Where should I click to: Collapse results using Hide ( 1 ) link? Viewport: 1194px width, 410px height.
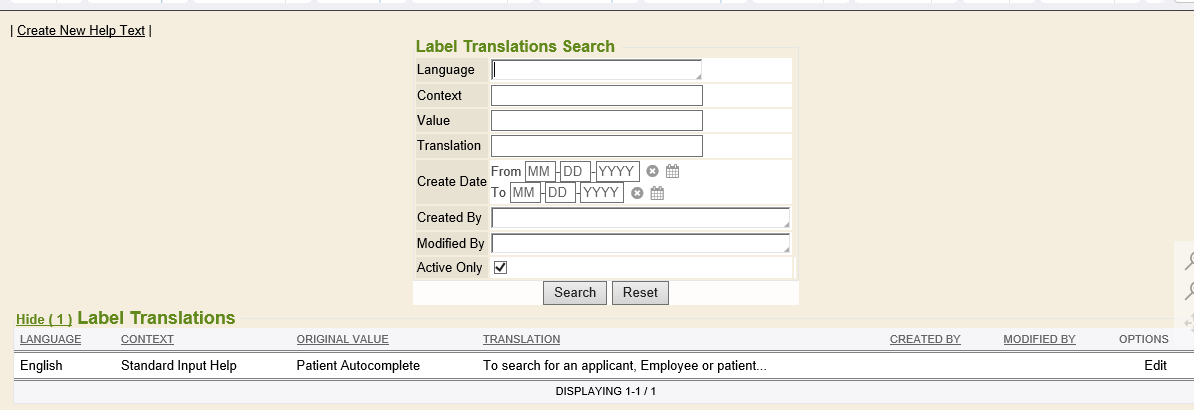[44, 319]
